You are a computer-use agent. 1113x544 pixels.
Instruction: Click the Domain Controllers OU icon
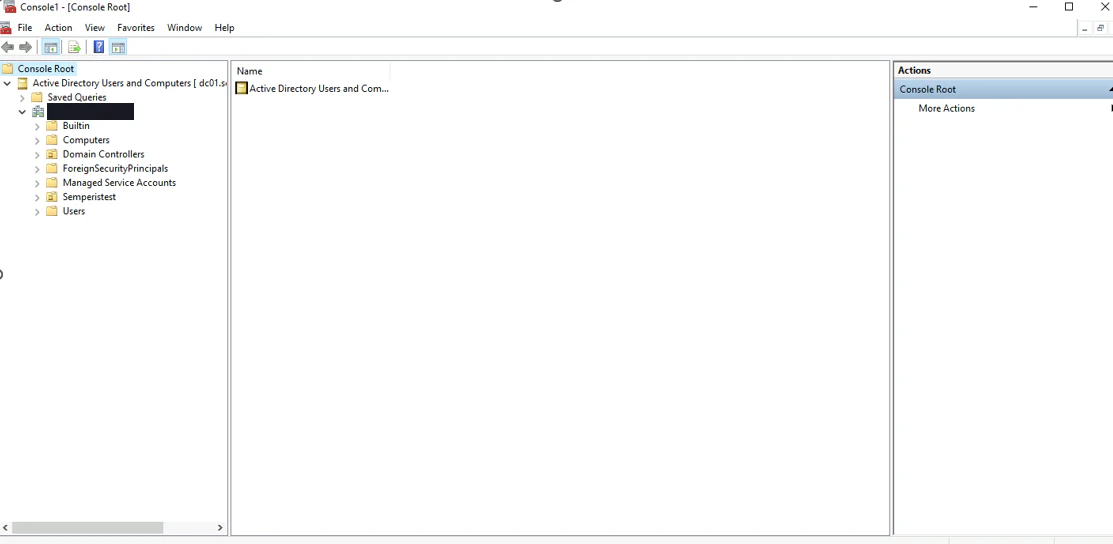pos(52,154)
